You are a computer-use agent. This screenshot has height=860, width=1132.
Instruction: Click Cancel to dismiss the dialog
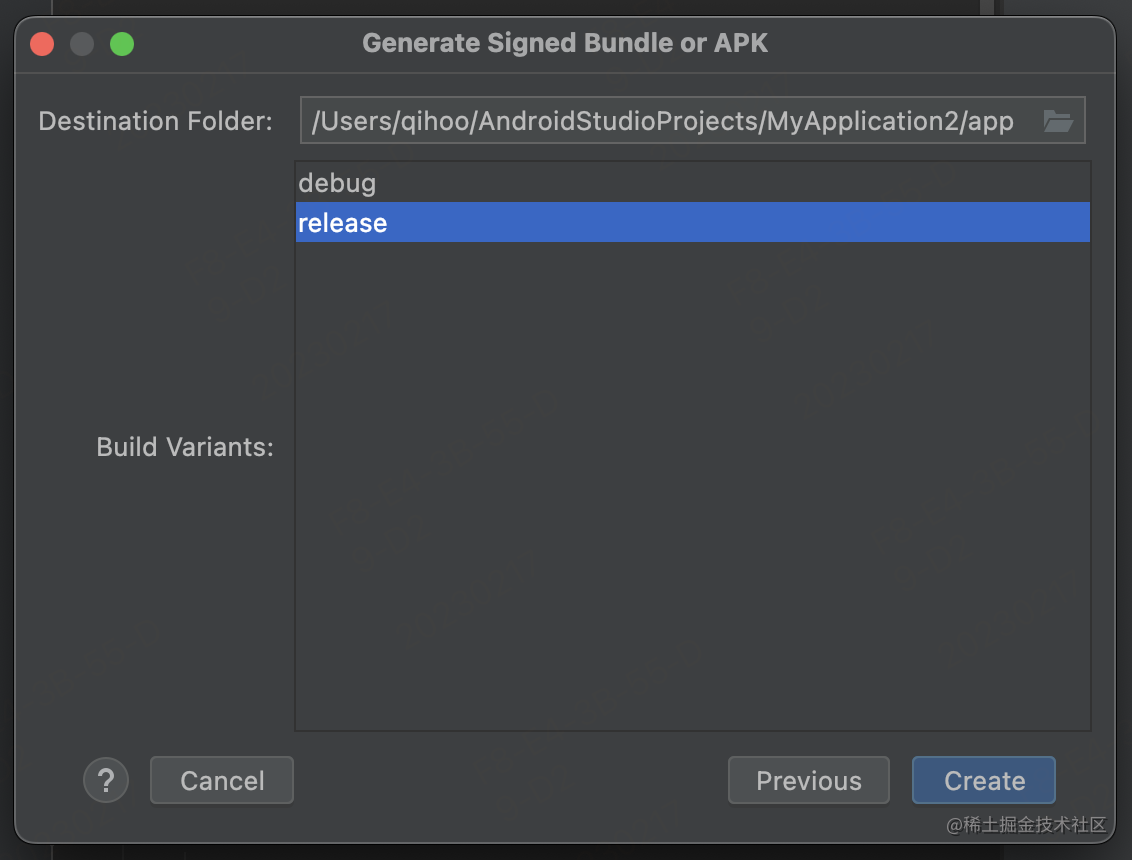(x=222, y=780)
